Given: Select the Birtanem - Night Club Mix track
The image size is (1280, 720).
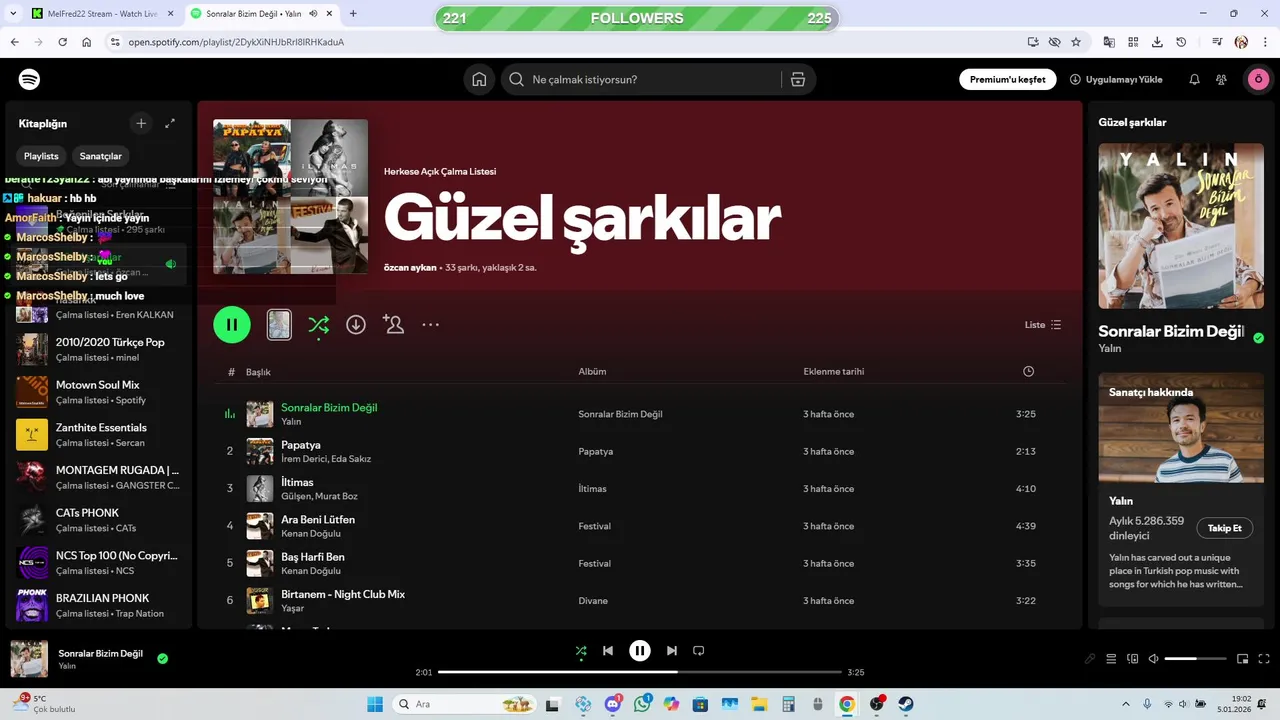Looking at the screenshot, I should [x=640, y=601].
